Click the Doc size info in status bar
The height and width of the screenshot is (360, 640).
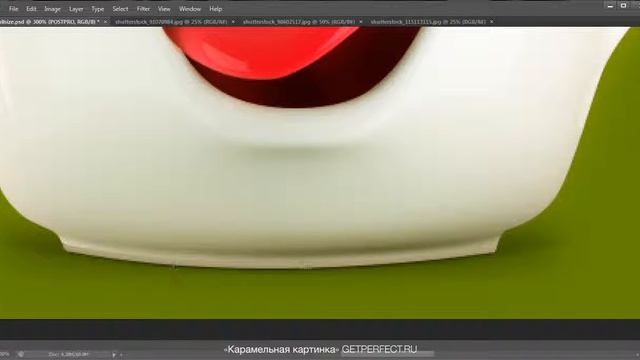[69, 355]
